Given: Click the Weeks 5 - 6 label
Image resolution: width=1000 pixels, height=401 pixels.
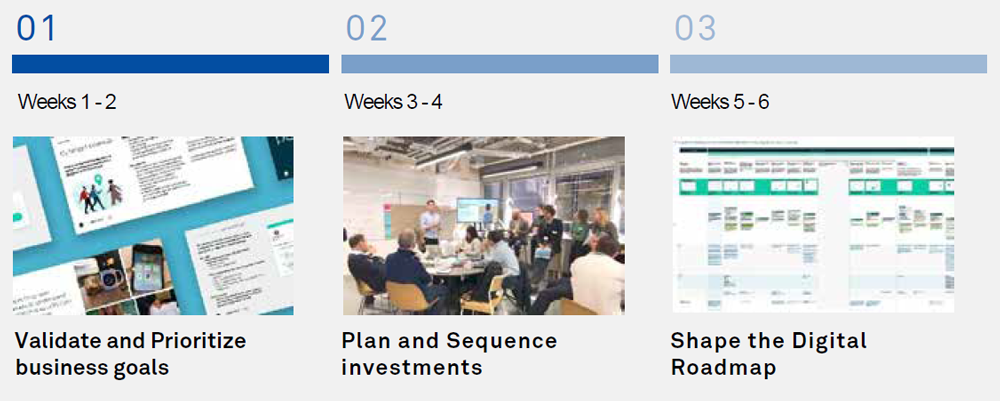Looking at the screenshot, I should click(x=720, y=102).
